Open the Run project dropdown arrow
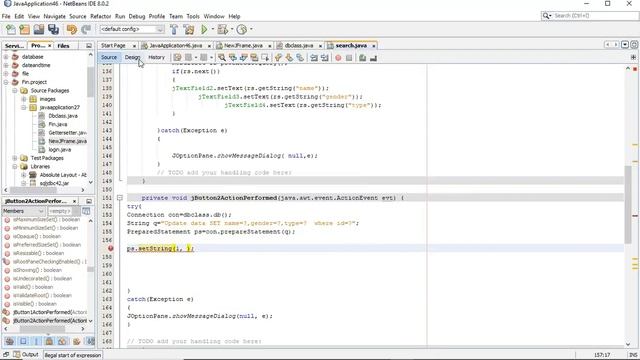This screenshot has width=640, height=360. [212, 29]
